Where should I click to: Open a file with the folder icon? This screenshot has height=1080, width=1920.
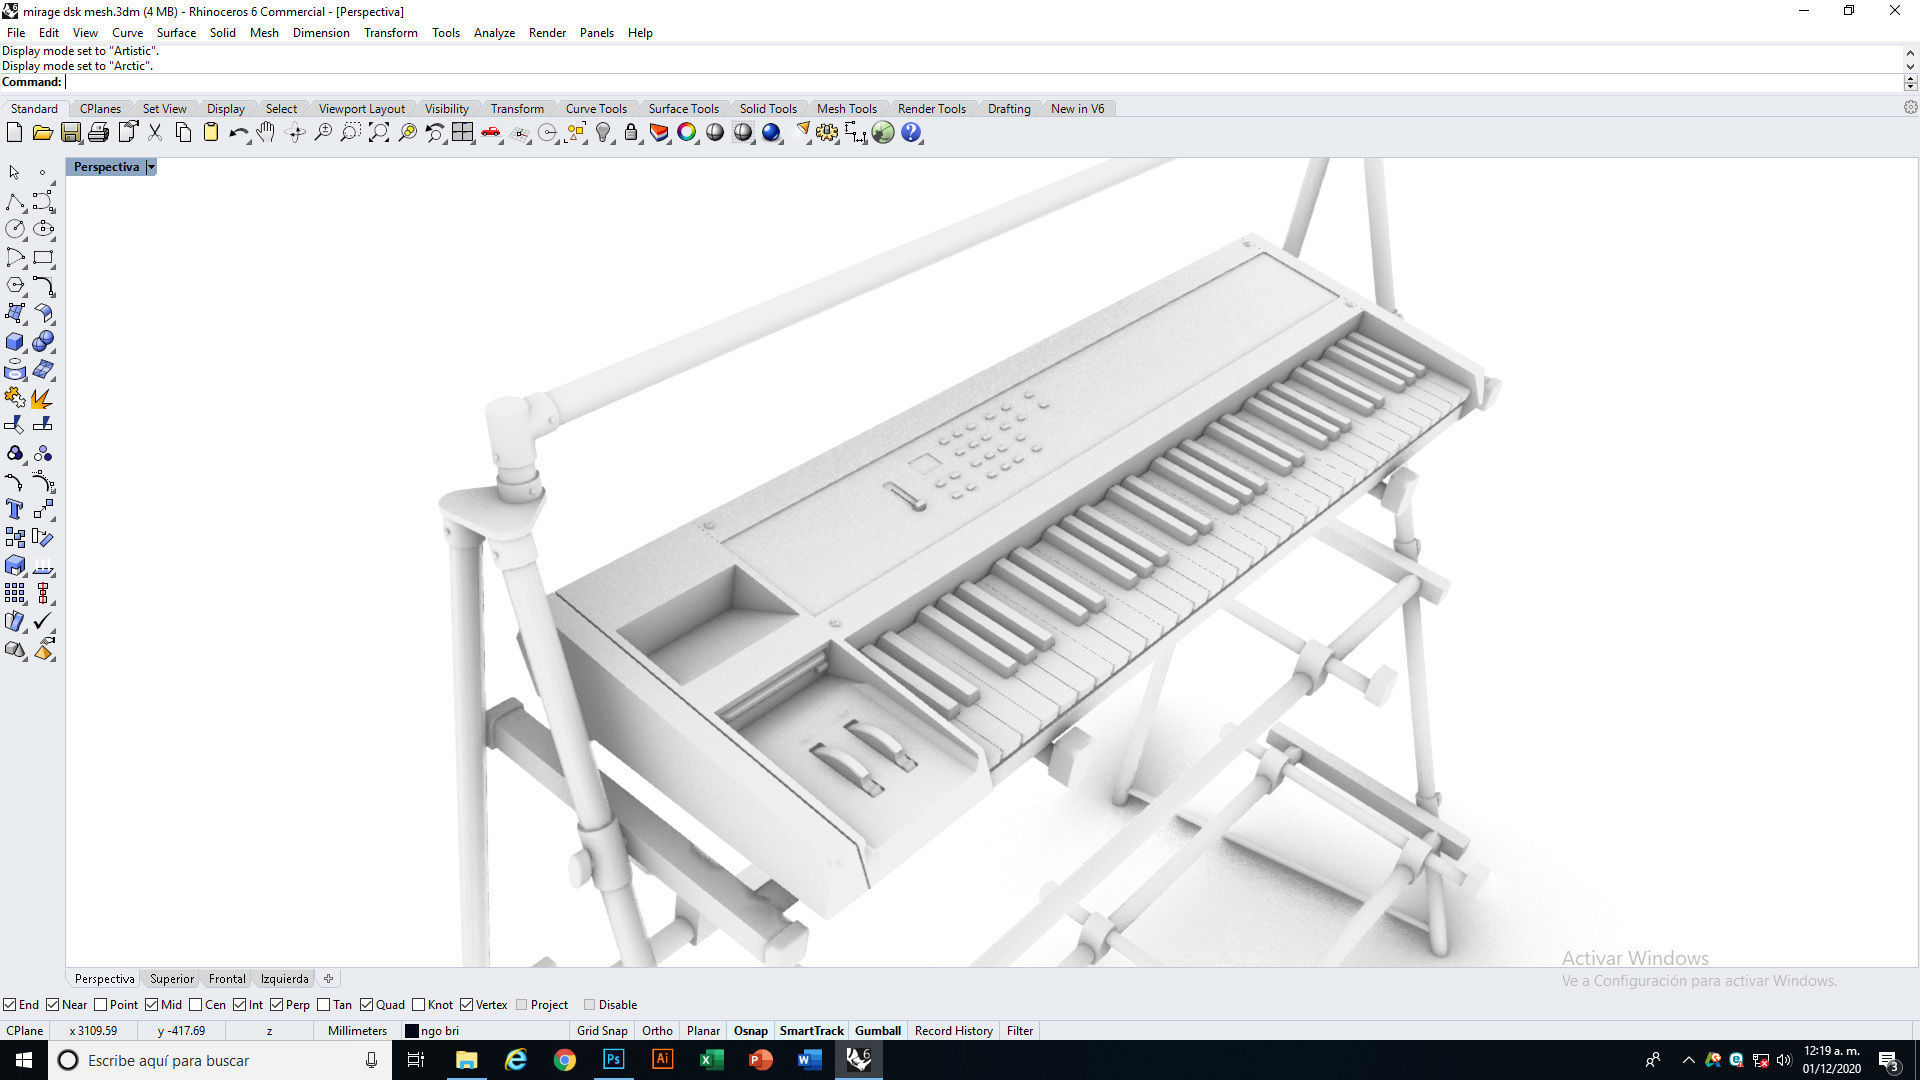click(42, 132)
